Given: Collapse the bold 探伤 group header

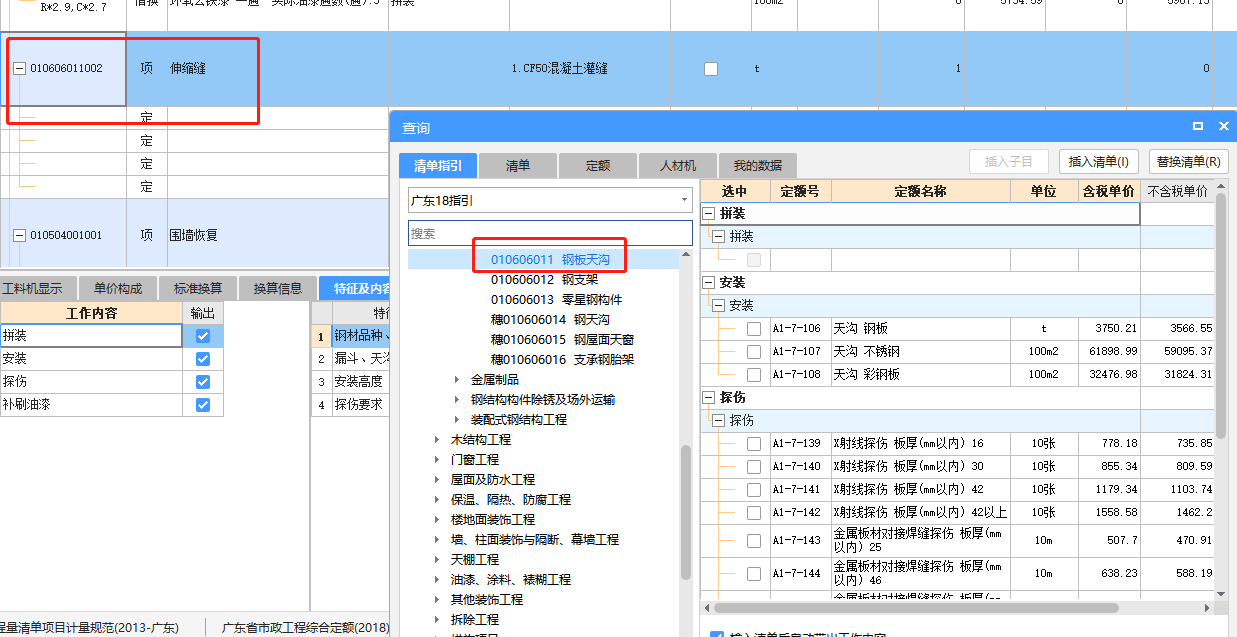Looking at the screenshot, I should point(709,398).
